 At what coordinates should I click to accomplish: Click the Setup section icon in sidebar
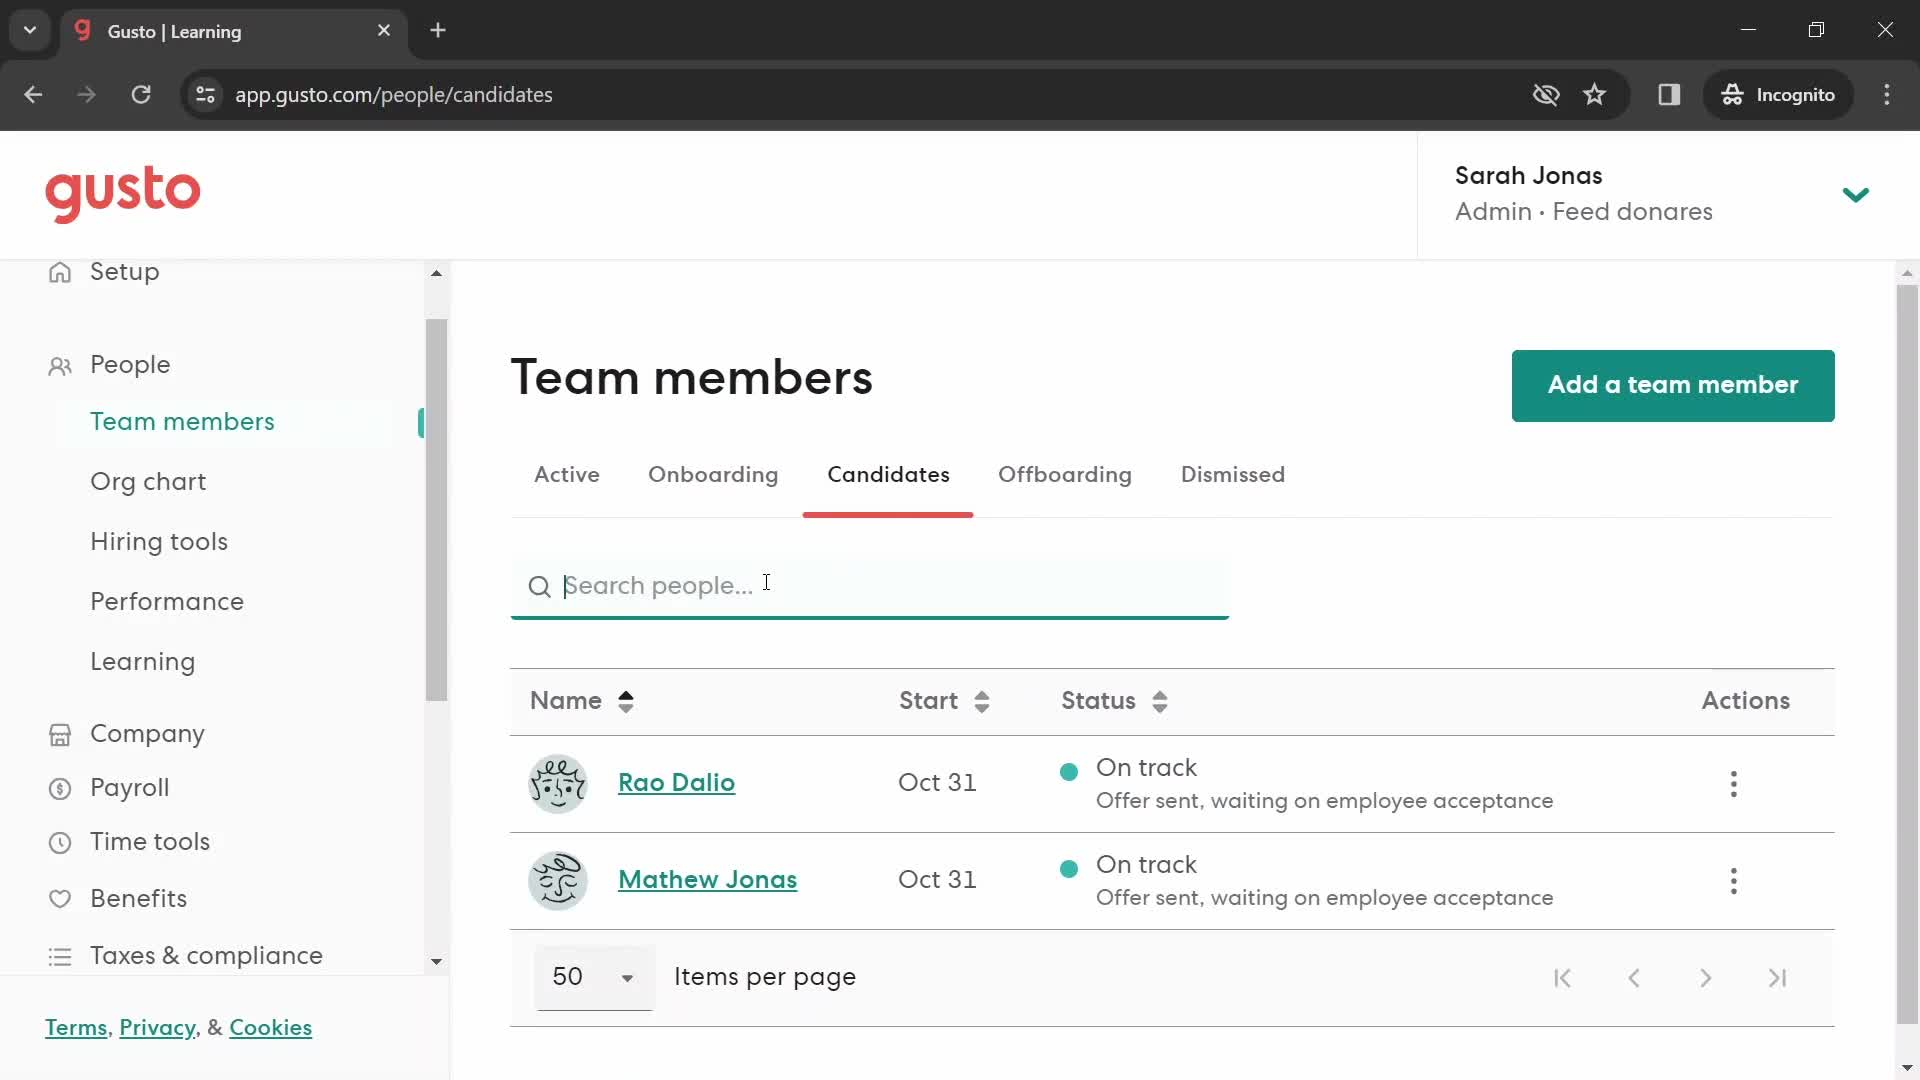59,272
